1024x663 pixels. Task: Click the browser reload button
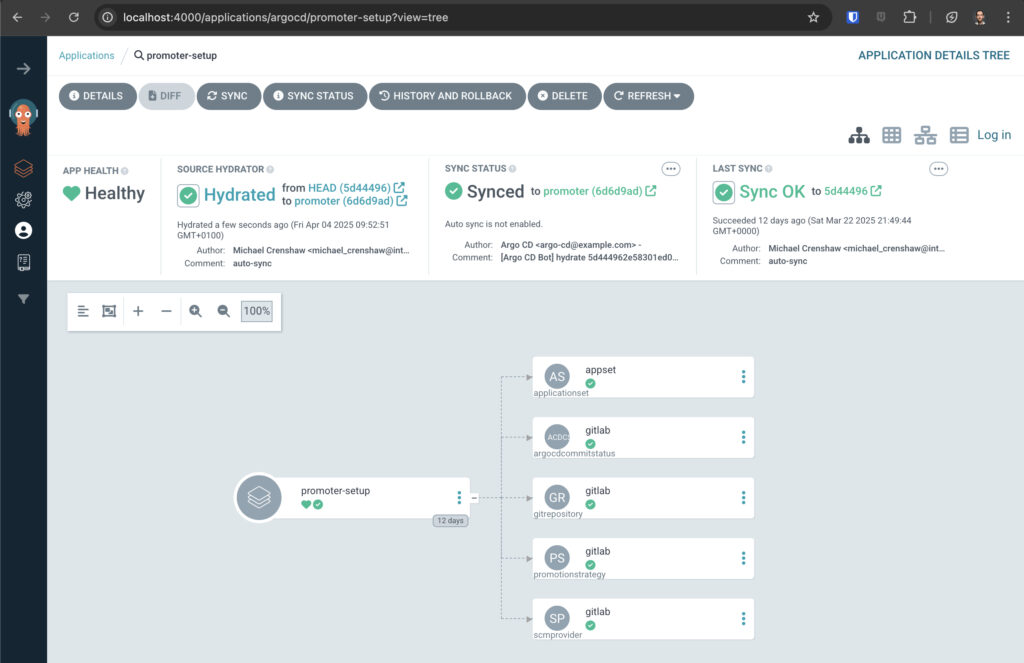74,18
